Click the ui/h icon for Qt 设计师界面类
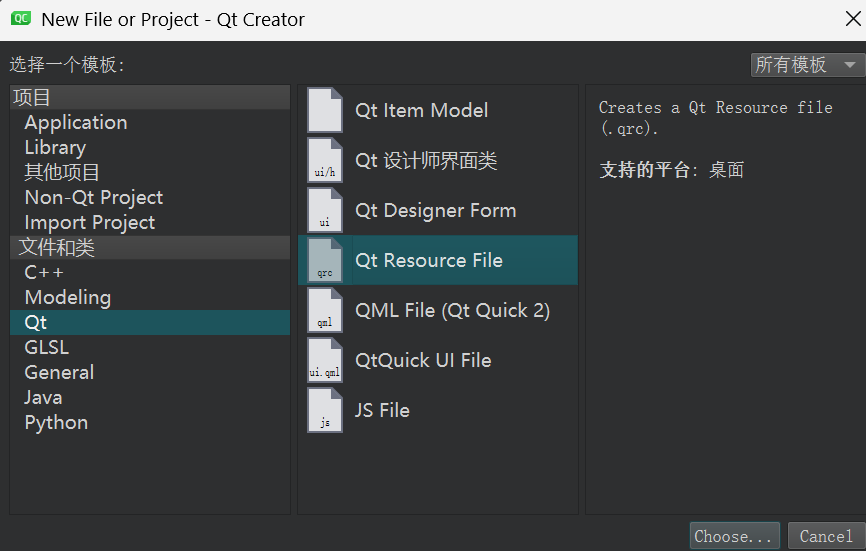Image resolution: width=866 pixels, height=551 pixels. pyautogui.click(x=325, y=161)
